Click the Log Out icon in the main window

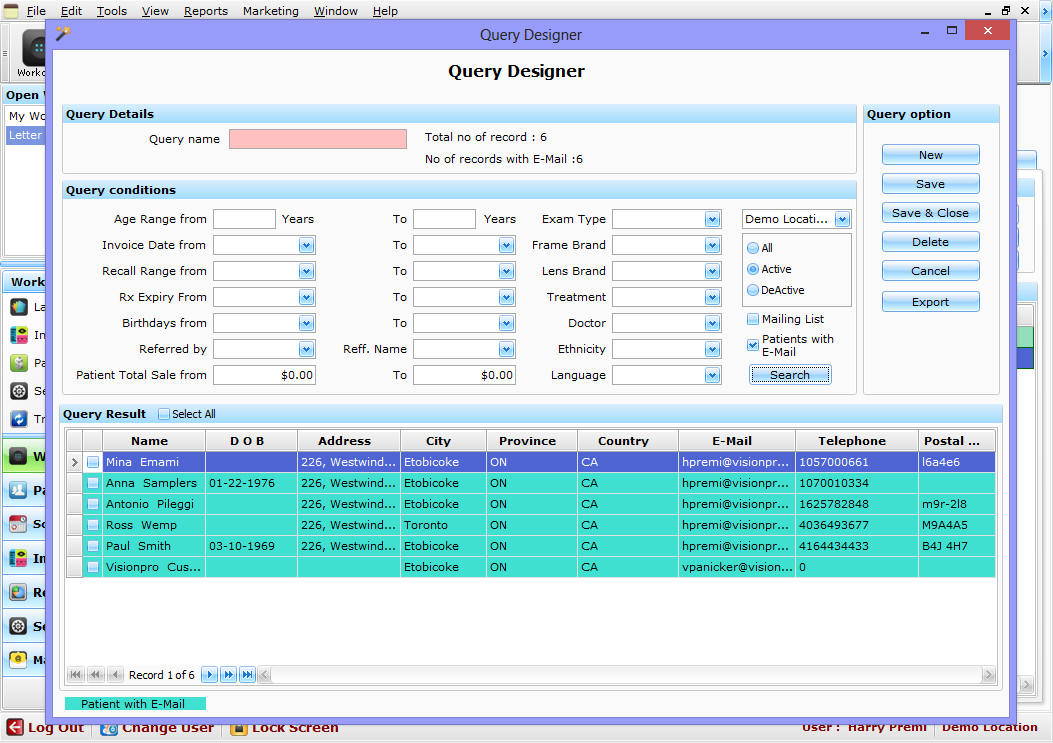coord(15,728)
